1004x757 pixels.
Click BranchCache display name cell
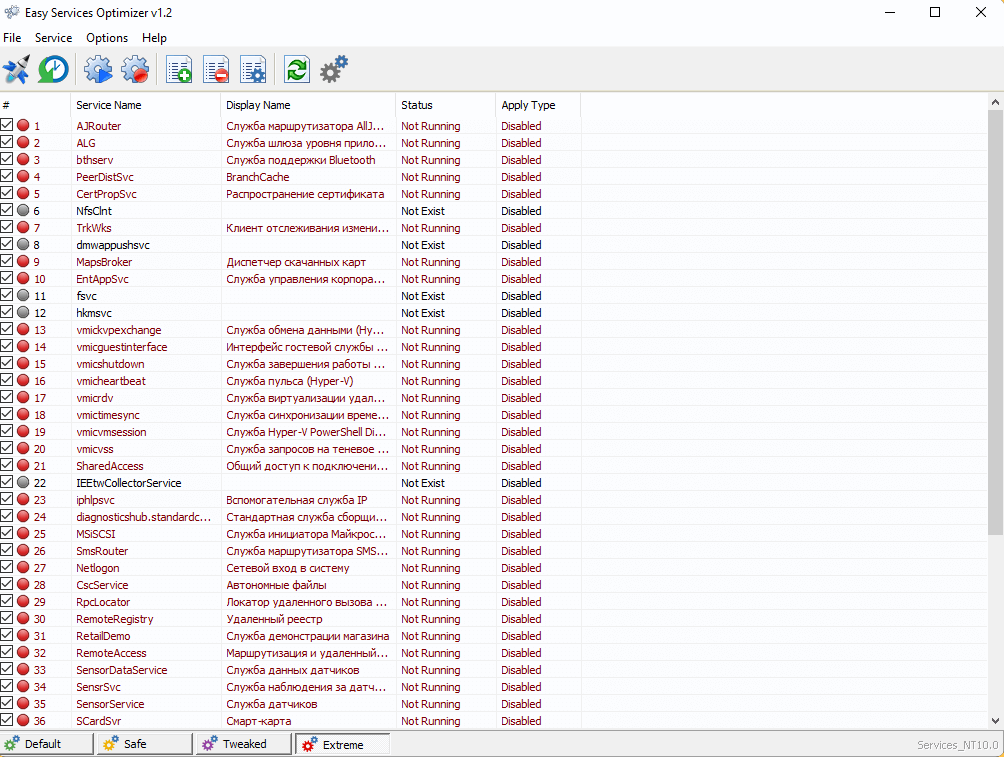257,177
